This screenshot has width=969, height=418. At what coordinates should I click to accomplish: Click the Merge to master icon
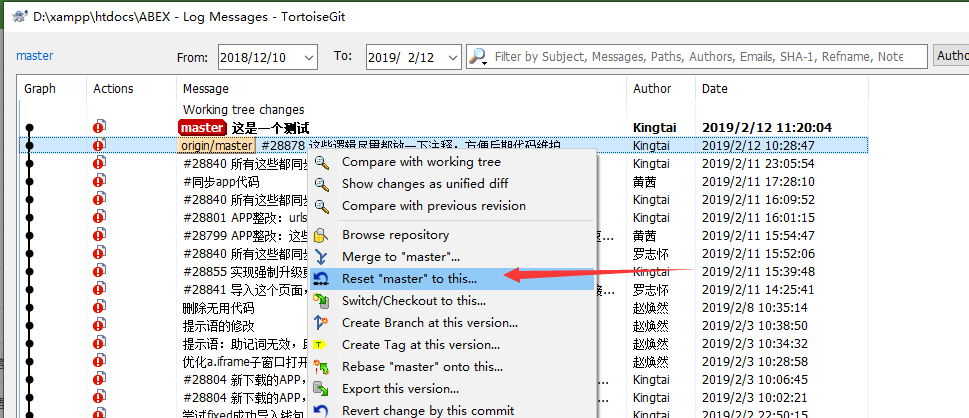pyautogui.click(x=321, y=257)
